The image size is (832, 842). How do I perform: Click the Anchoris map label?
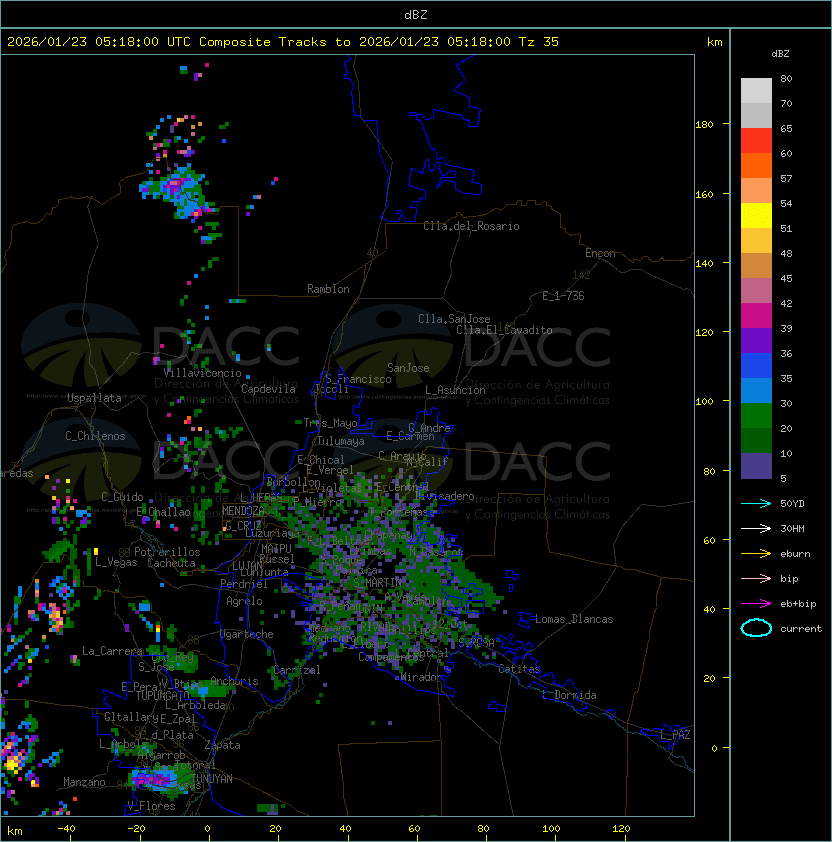pos(234,681)
